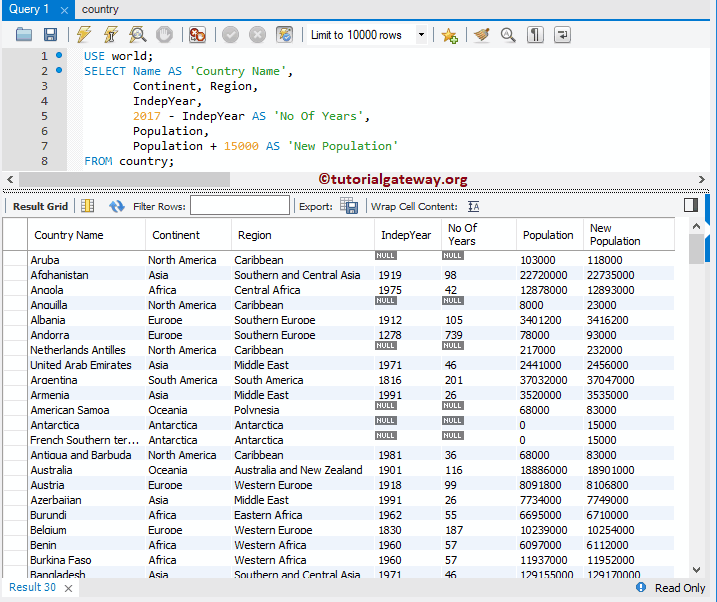Save query as snippet using star icon
Image resolution: width=717 pixels, height=602 pixels.
click(450, 35)
